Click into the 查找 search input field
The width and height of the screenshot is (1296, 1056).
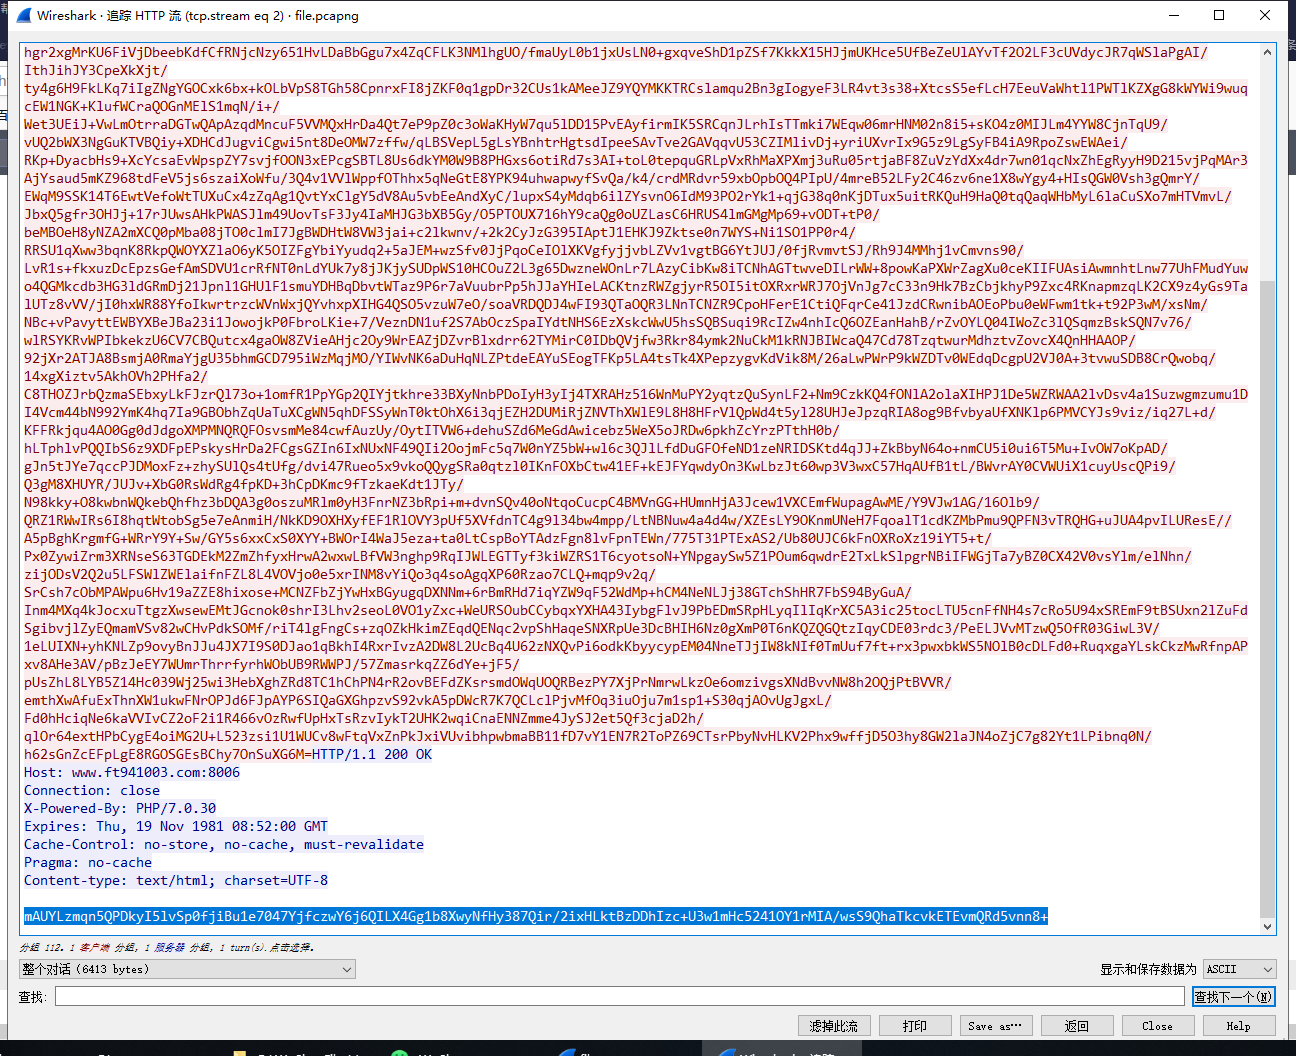click(619, 997)
